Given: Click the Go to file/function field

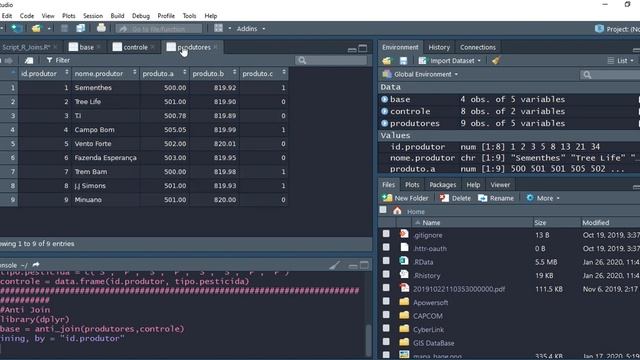Looking at the screenshot, I should (158, 29).
